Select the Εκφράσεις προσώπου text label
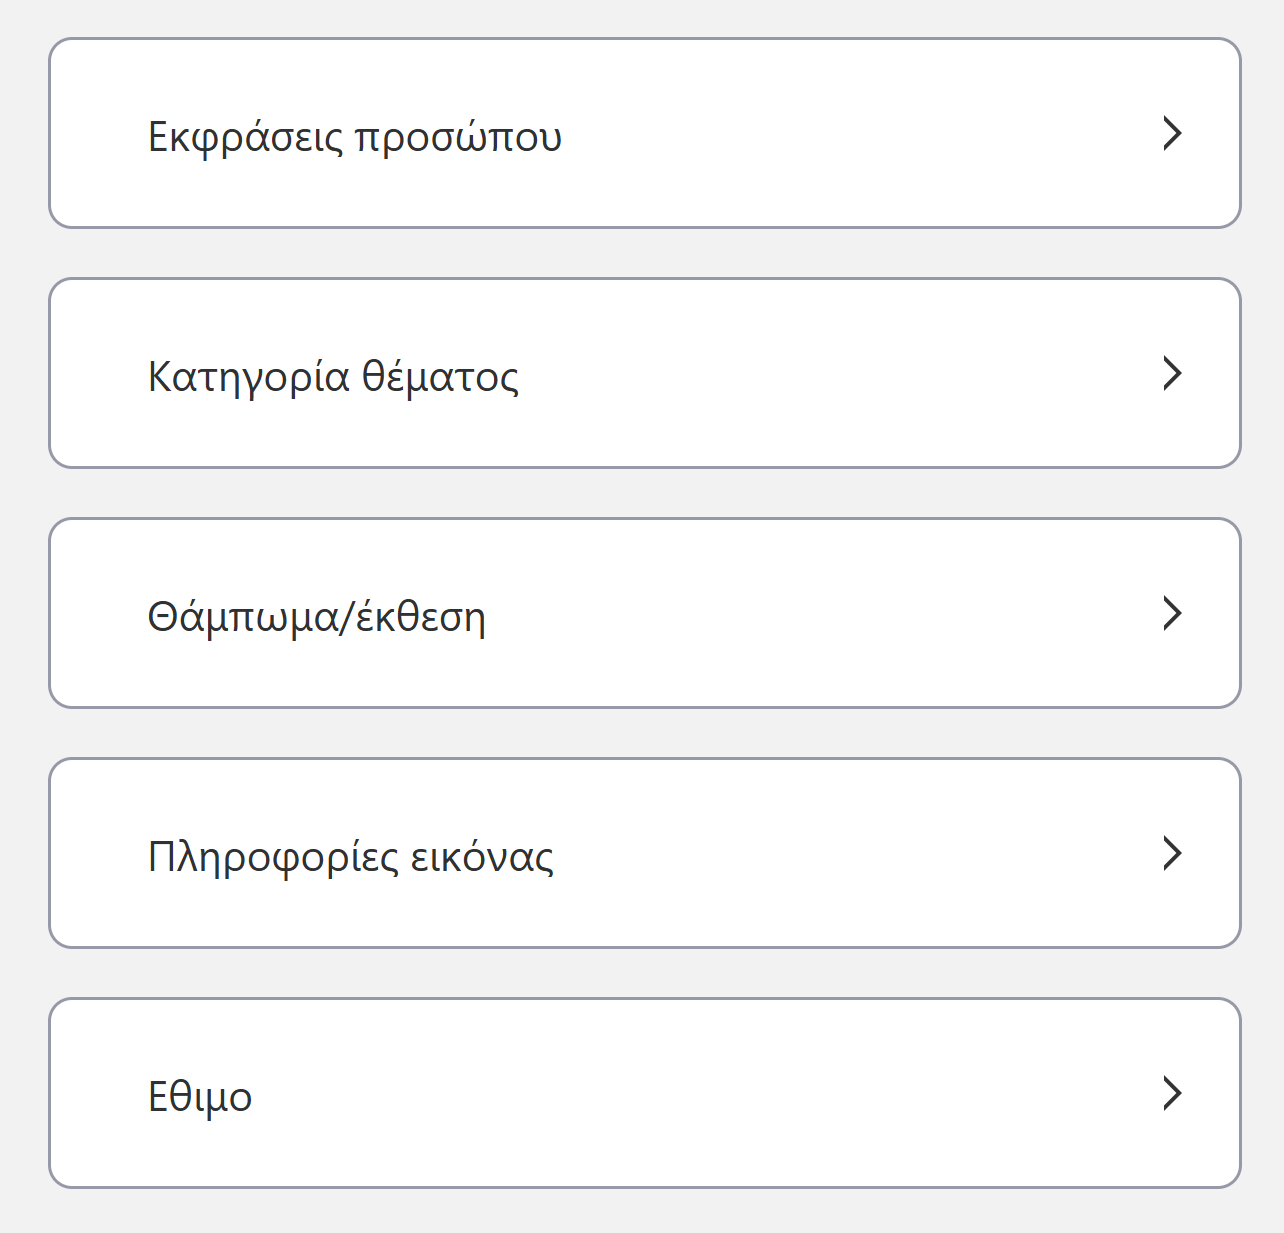Screen dimensions: 1284x1233 click(355, 137)
